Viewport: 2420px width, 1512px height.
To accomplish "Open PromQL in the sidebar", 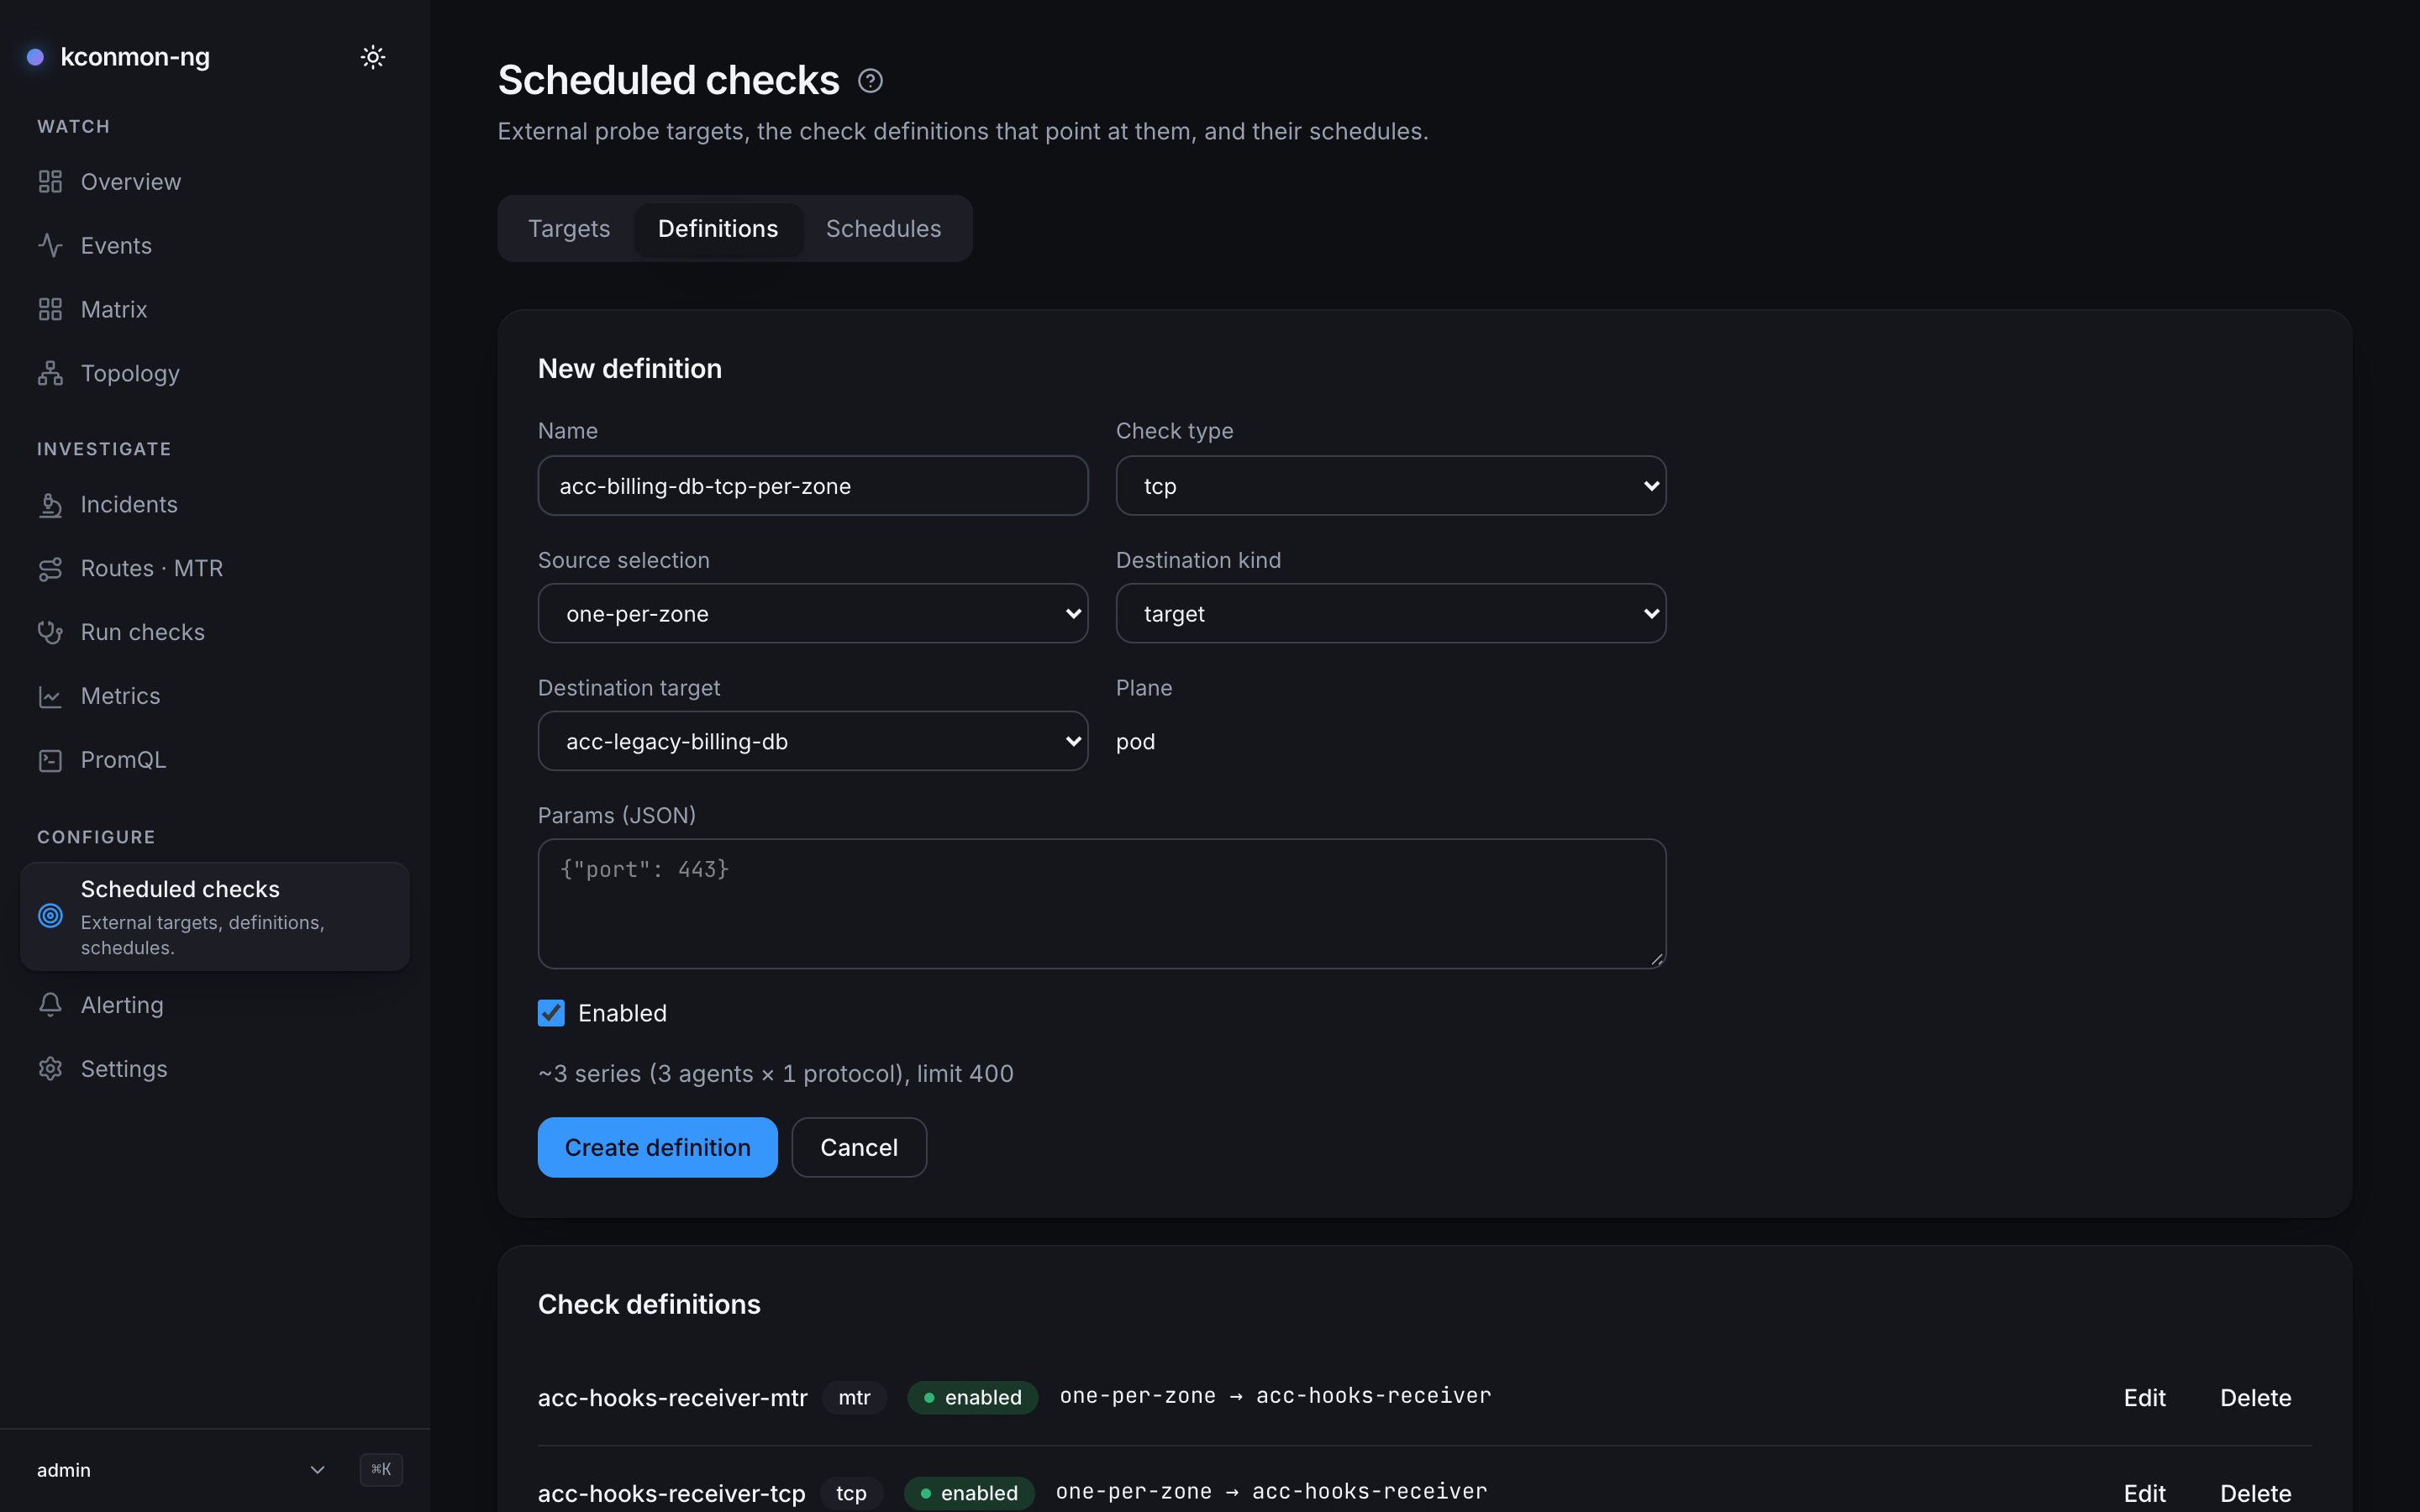I will click(x=215, y=760).
